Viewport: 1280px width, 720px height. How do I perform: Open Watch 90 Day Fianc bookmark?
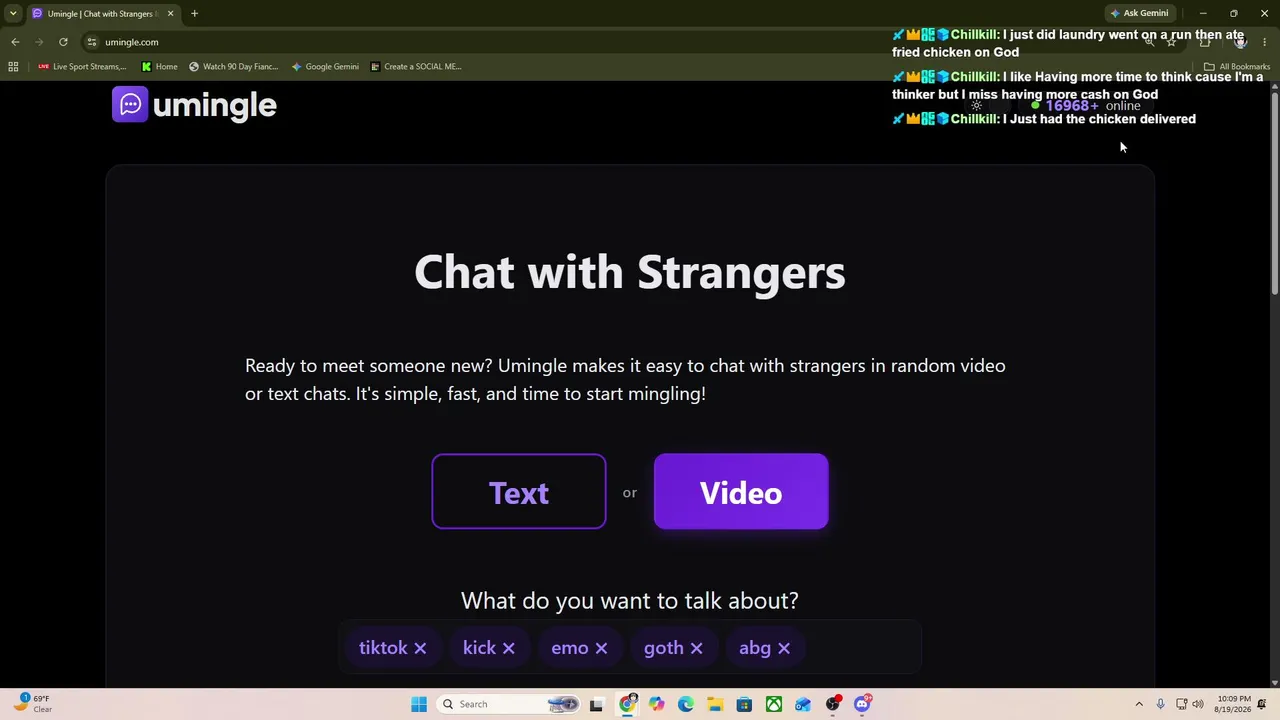(233, 67)
